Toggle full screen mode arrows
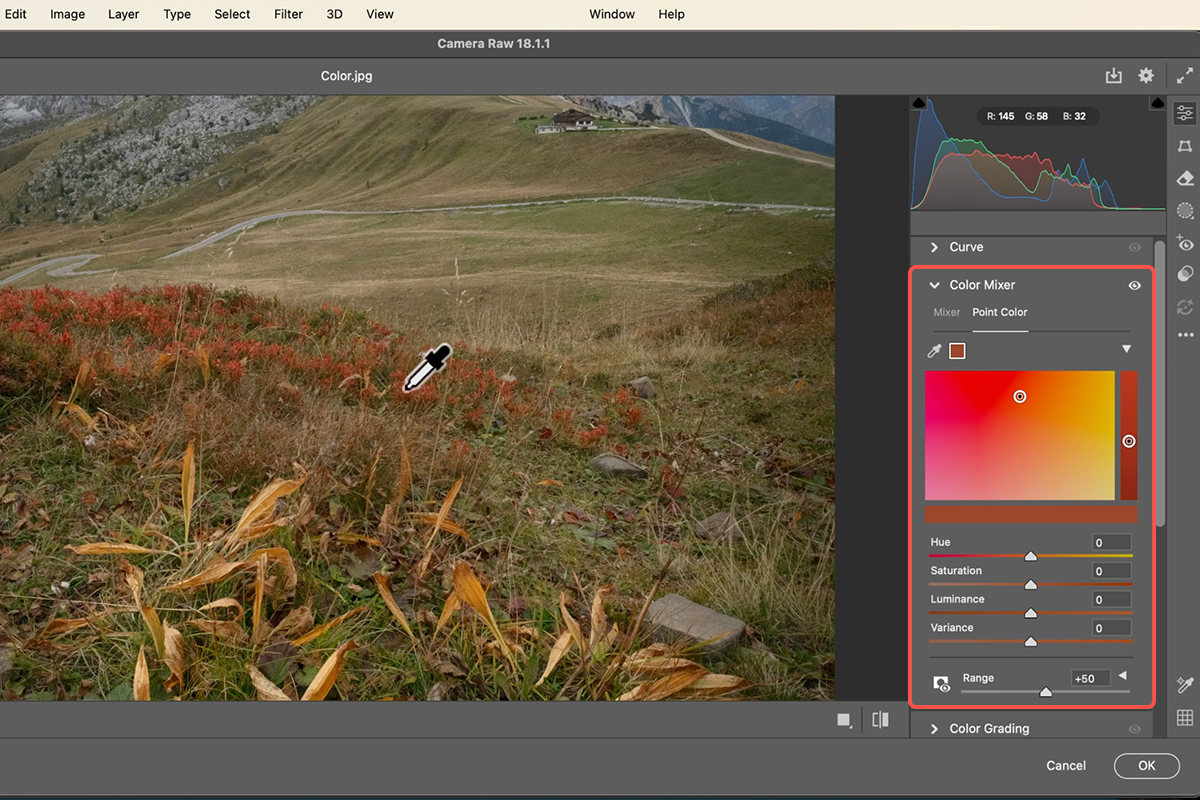 [x=1185, y=76]
